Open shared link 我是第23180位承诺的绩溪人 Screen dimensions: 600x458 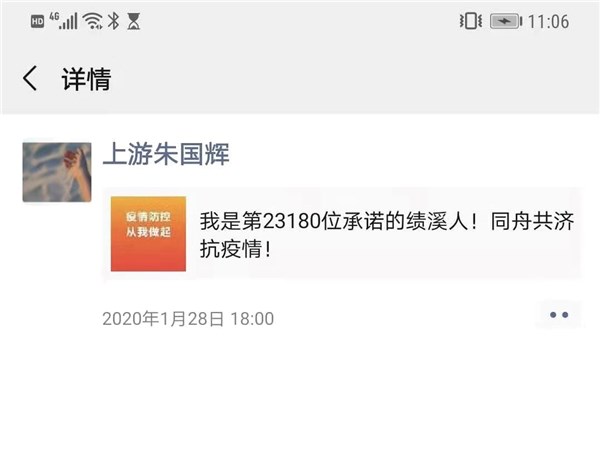click(x=339, y=221)
